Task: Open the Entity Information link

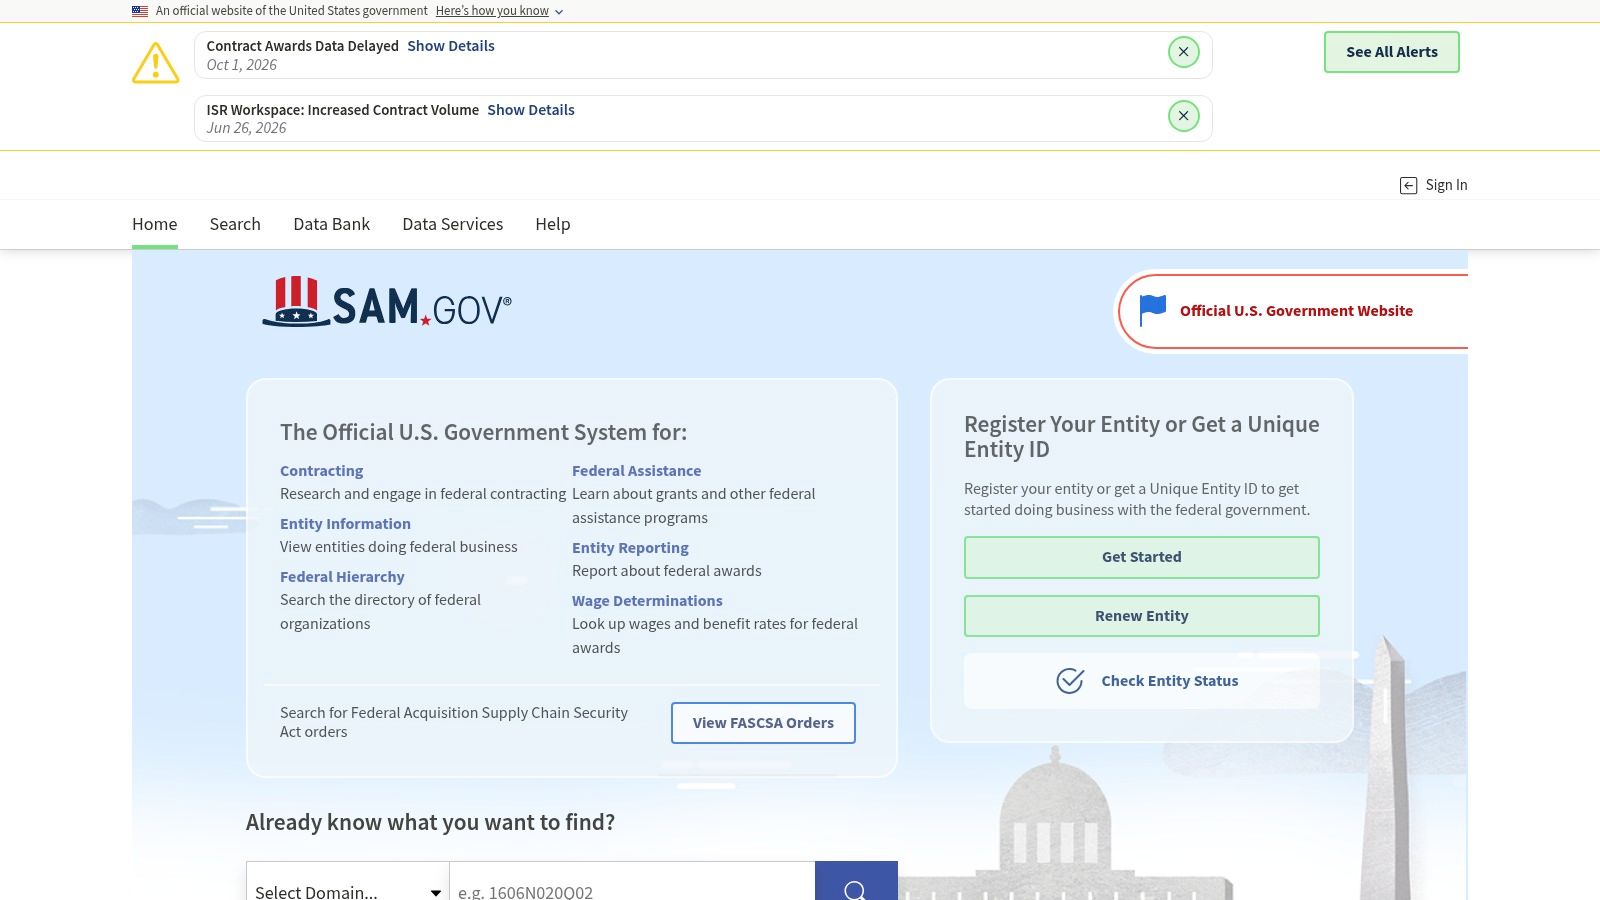Action: click(x=345, y=524)
